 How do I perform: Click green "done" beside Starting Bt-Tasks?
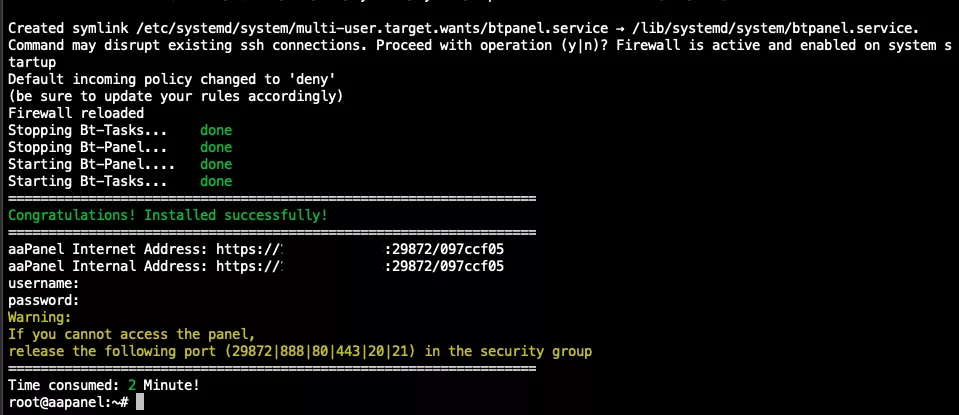click(216, 181)
